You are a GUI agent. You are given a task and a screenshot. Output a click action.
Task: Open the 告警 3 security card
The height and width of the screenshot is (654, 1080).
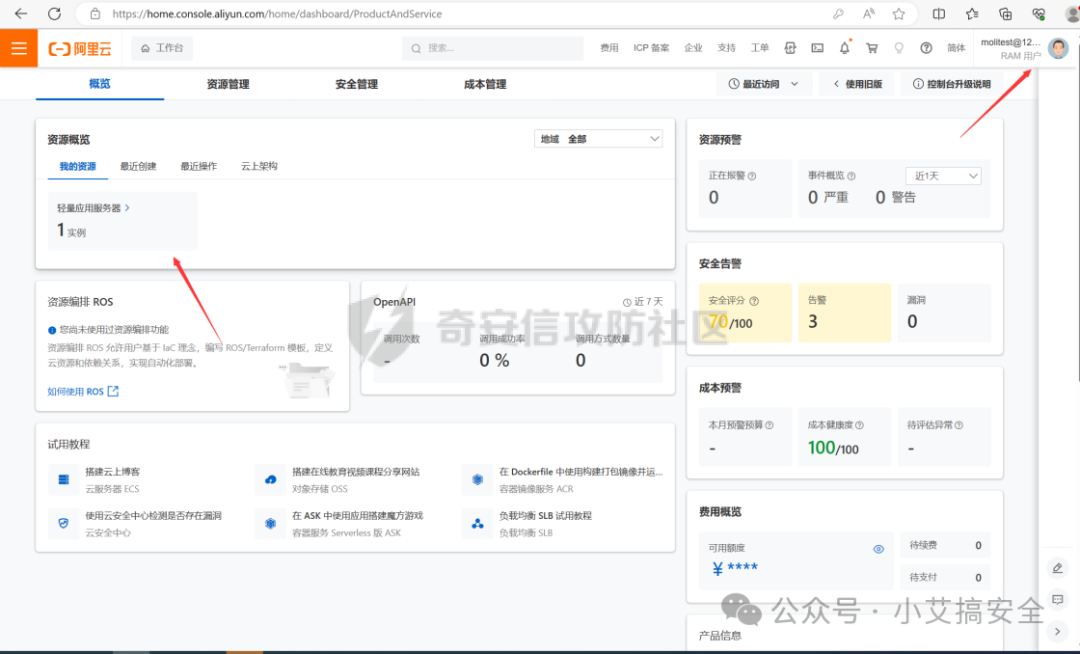(844, 313)
